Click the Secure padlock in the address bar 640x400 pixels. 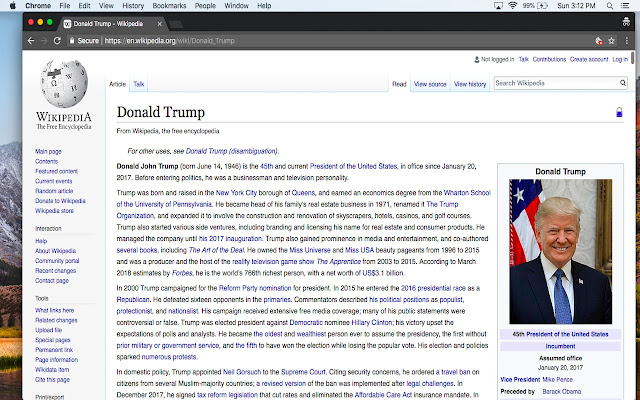click(72, 40)
